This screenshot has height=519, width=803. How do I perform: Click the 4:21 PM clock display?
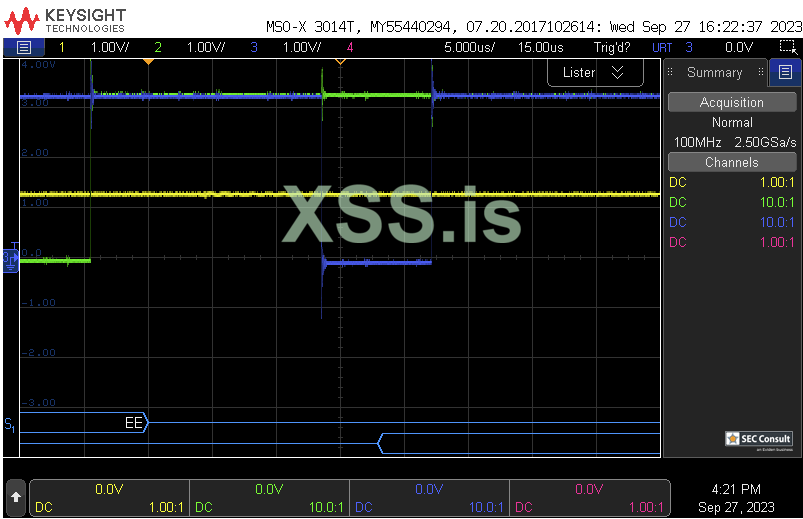tap(736, 489)
